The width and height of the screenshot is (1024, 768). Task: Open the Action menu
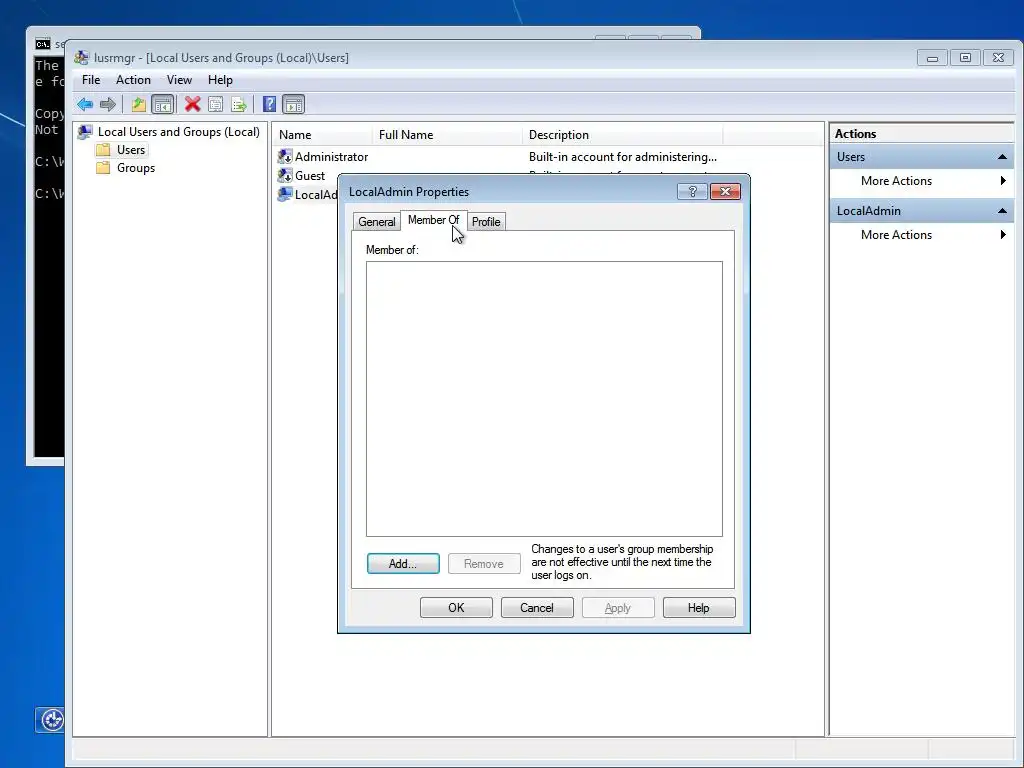click(x=133, y=80)
